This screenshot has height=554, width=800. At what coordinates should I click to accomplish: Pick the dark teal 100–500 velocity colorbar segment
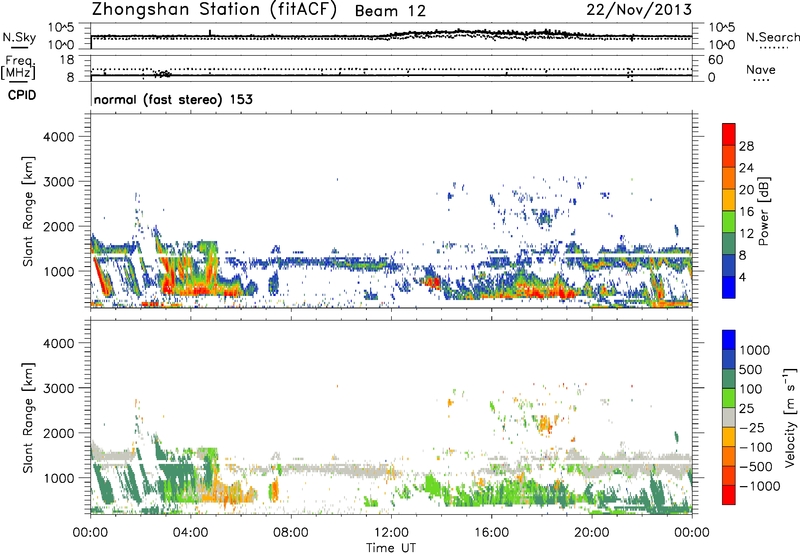729,379
